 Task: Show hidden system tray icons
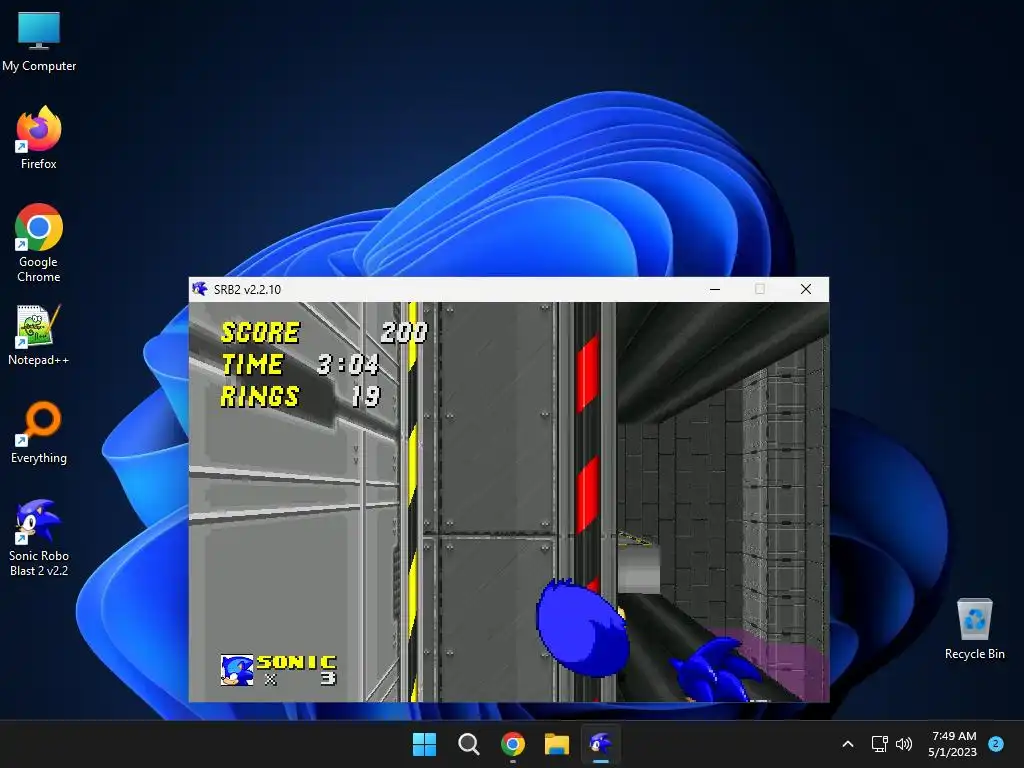(848, 744)
